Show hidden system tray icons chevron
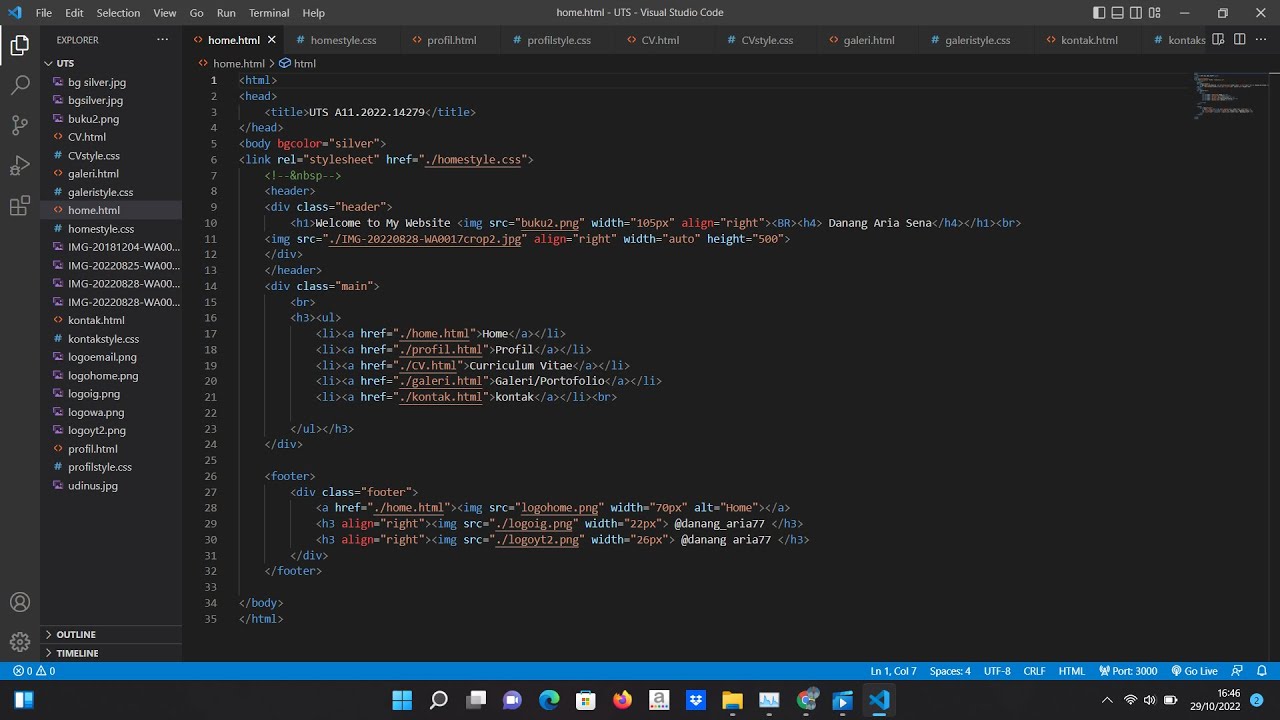Viewport: 1280px width, 720px height. point(1106,700)
